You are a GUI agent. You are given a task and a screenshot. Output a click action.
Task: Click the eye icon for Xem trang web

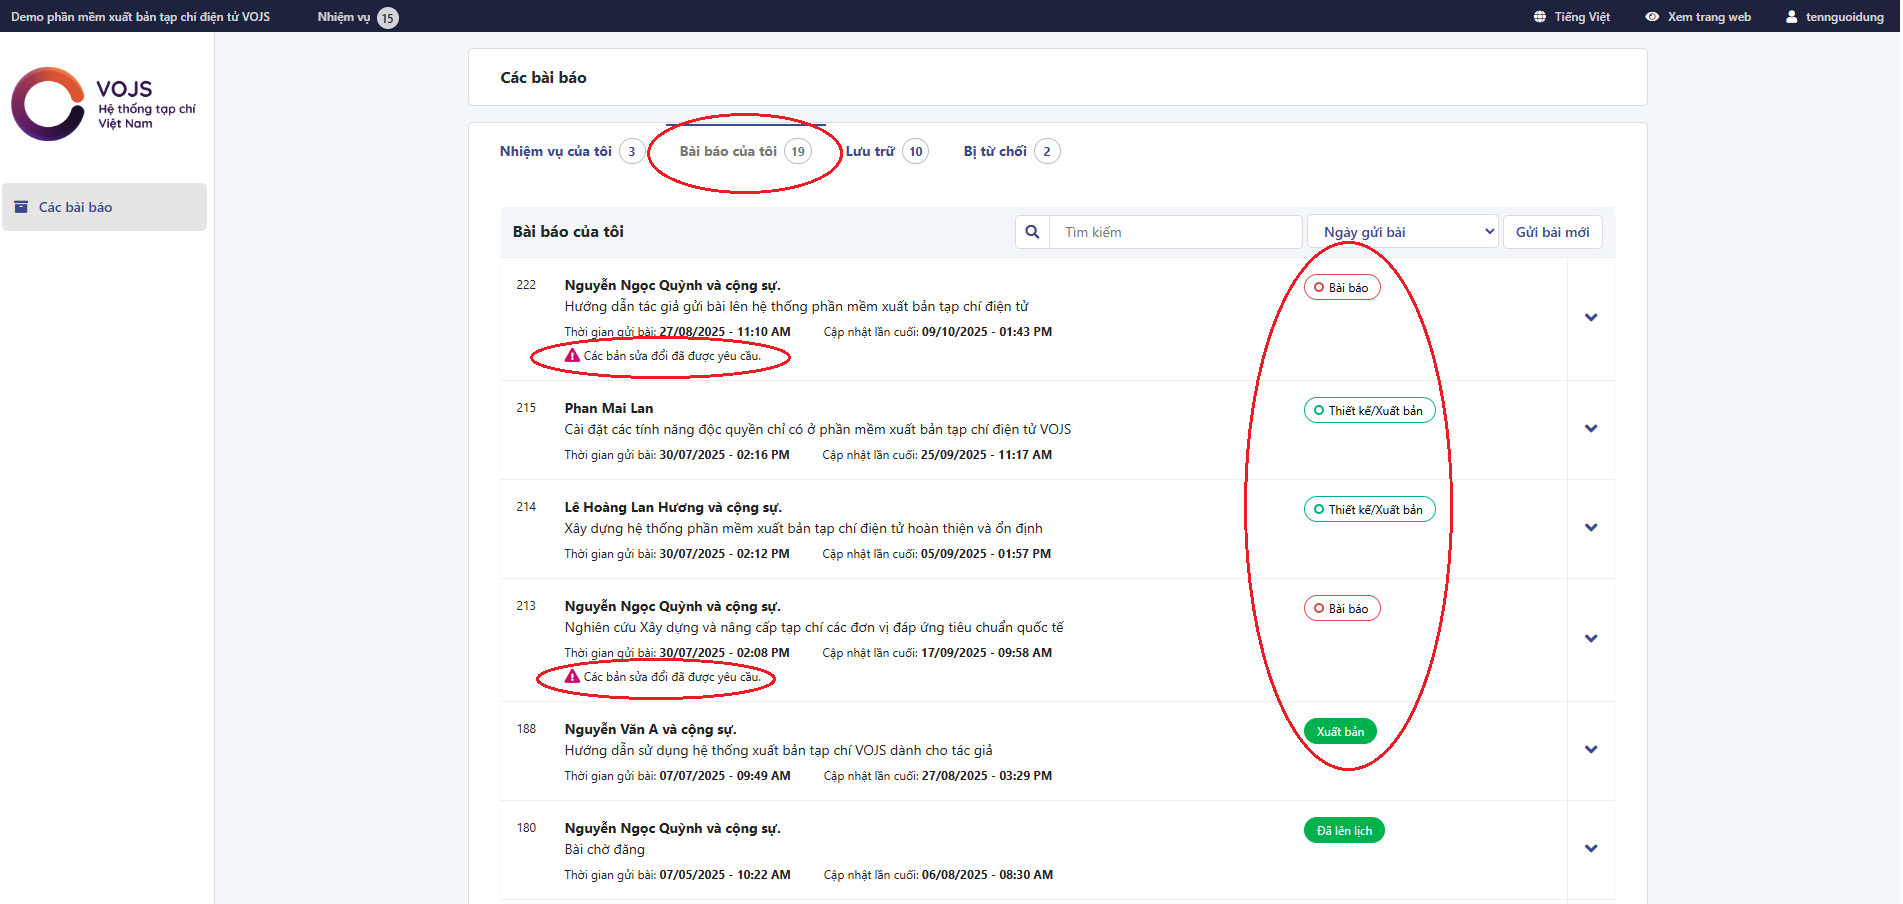(1652, 17)
